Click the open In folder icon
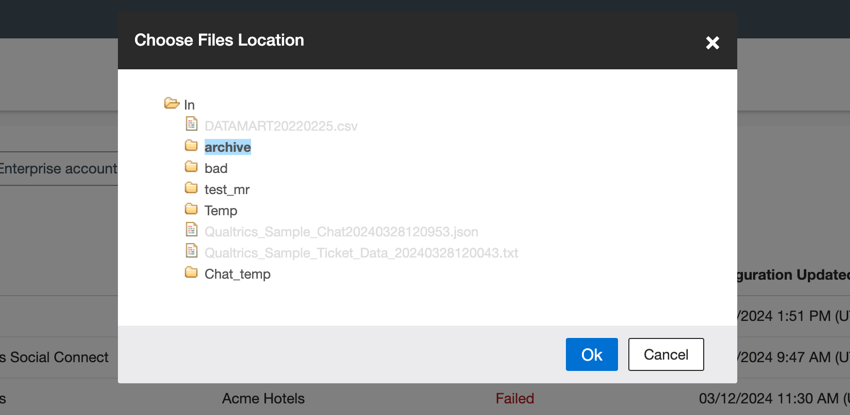Viewport: 850px width, 415px height. tap(172, 104)
